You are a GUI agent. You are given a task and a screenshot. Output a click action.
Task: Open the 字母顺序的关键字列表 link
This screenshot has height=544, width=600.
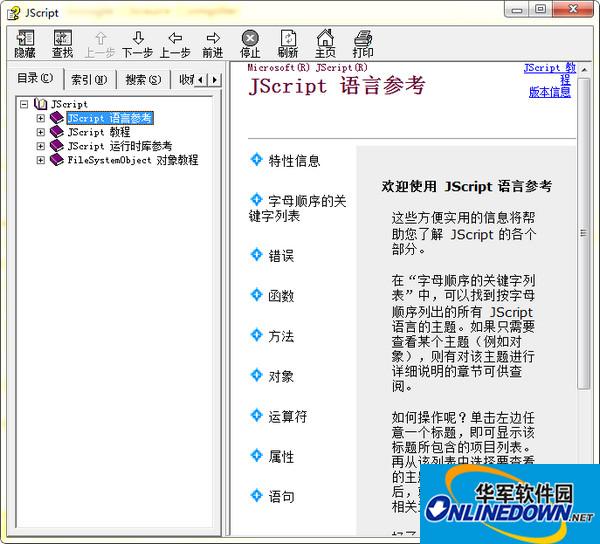(298, 208)
